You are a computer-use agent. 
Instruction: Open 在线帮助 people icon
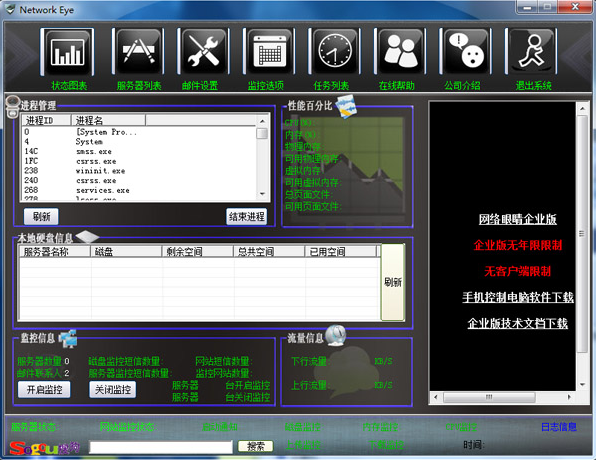point(400,52)
